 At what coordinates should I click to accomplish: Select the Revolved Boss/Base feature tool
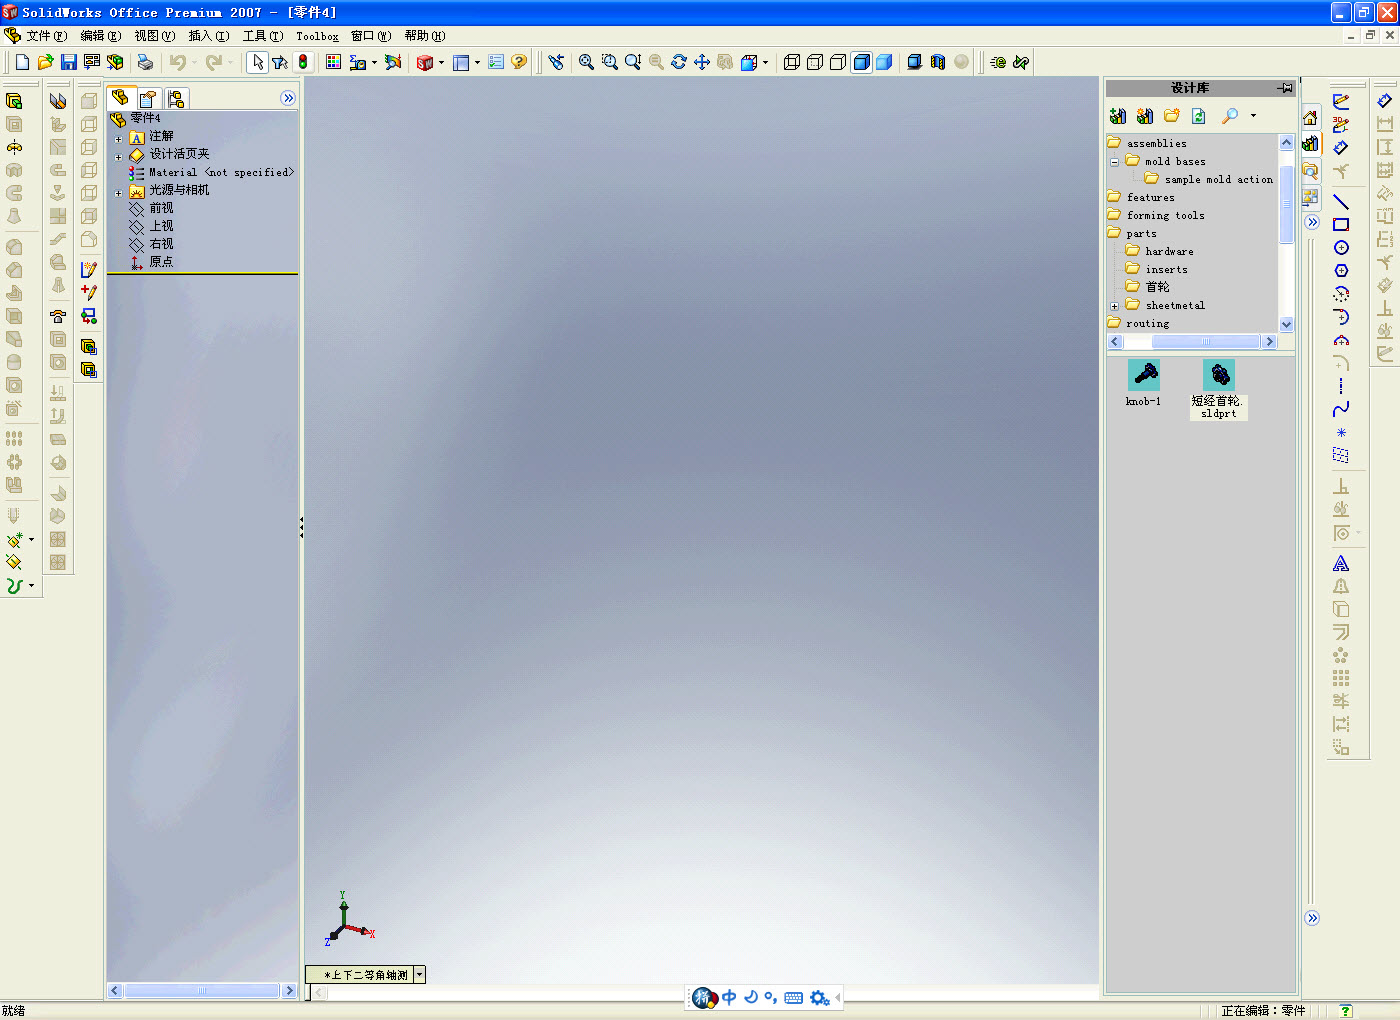click(x=14, y=147)
